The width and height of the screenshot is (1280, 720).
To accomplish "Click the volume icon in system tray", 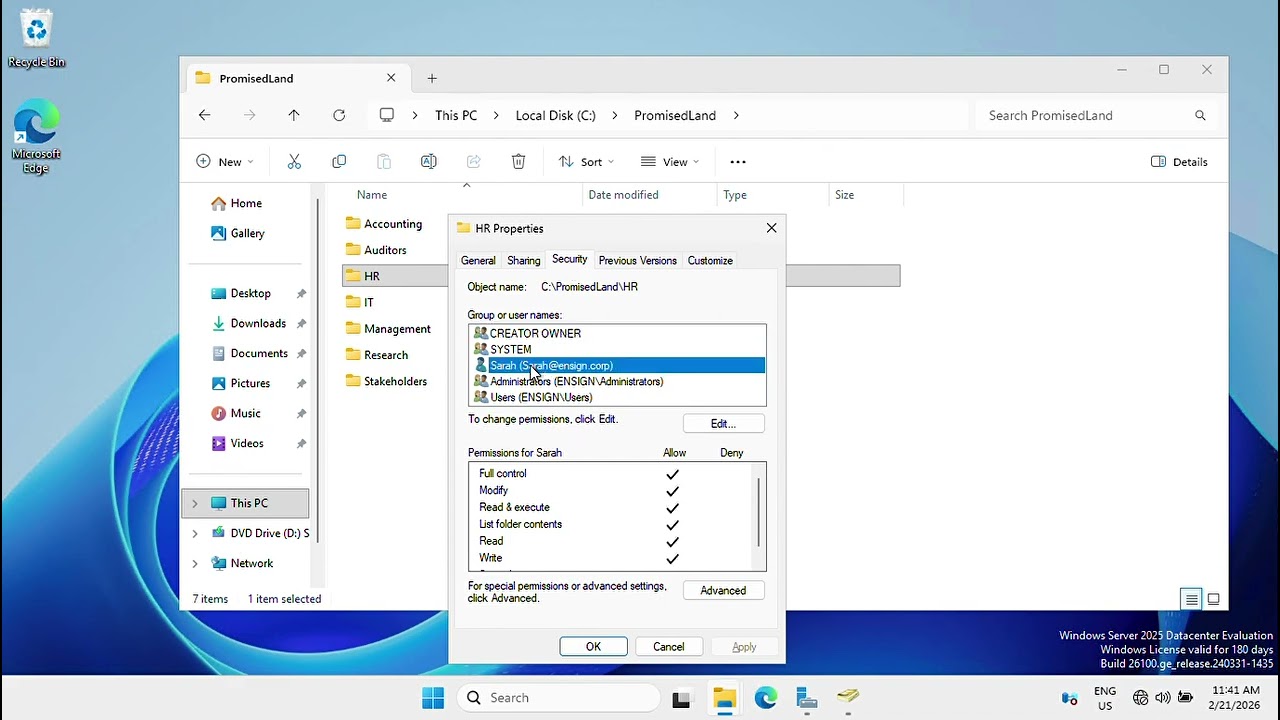I will pyautogui.click(x=1163, y=698).
